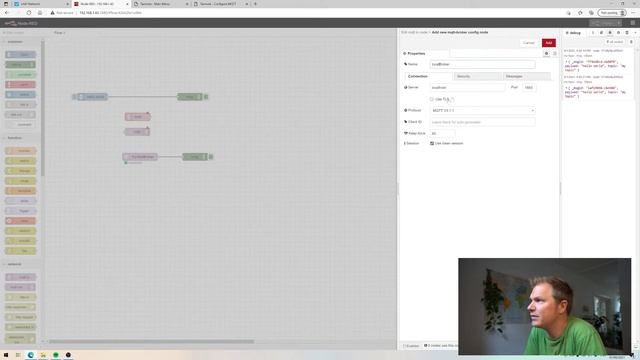Viewport: 640px width, 360px height.
Task: Open node properties gear icon
Action: coord(546,53)
